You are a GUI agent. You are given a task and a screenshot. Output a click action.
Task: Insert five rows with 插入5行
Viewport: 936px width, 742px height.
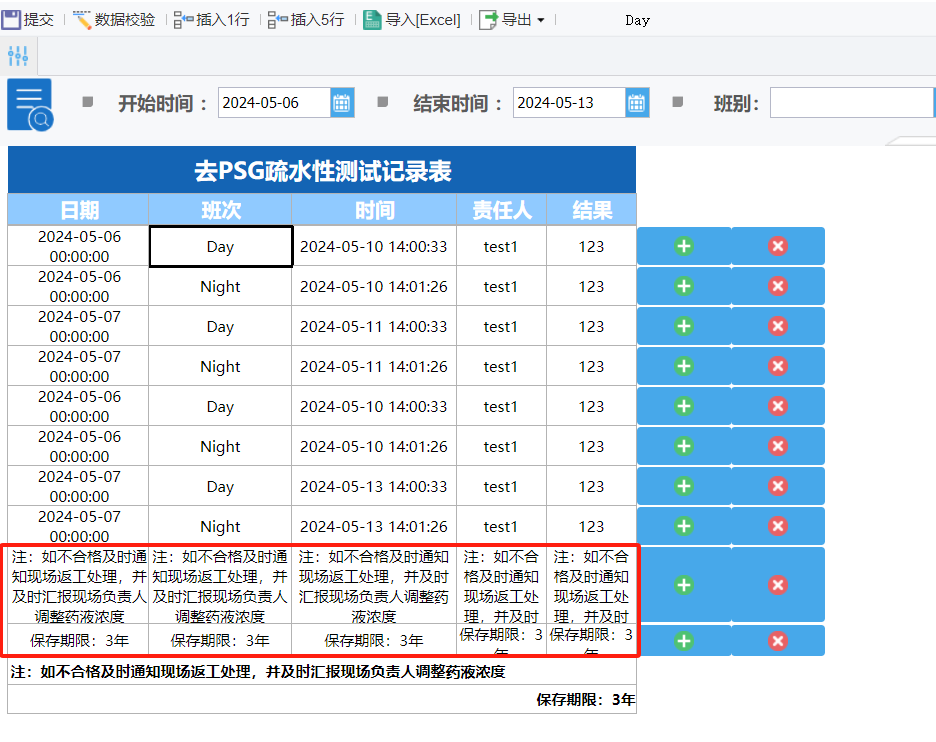[306, 20]
